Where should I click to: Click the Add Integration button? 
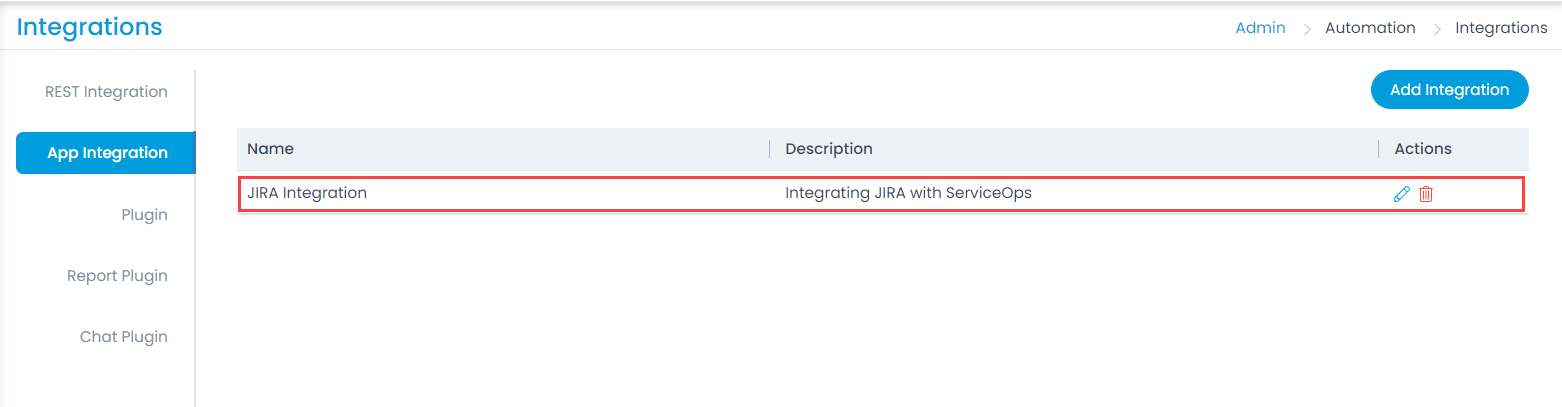pyautogui.click(x=1449, y=90)
